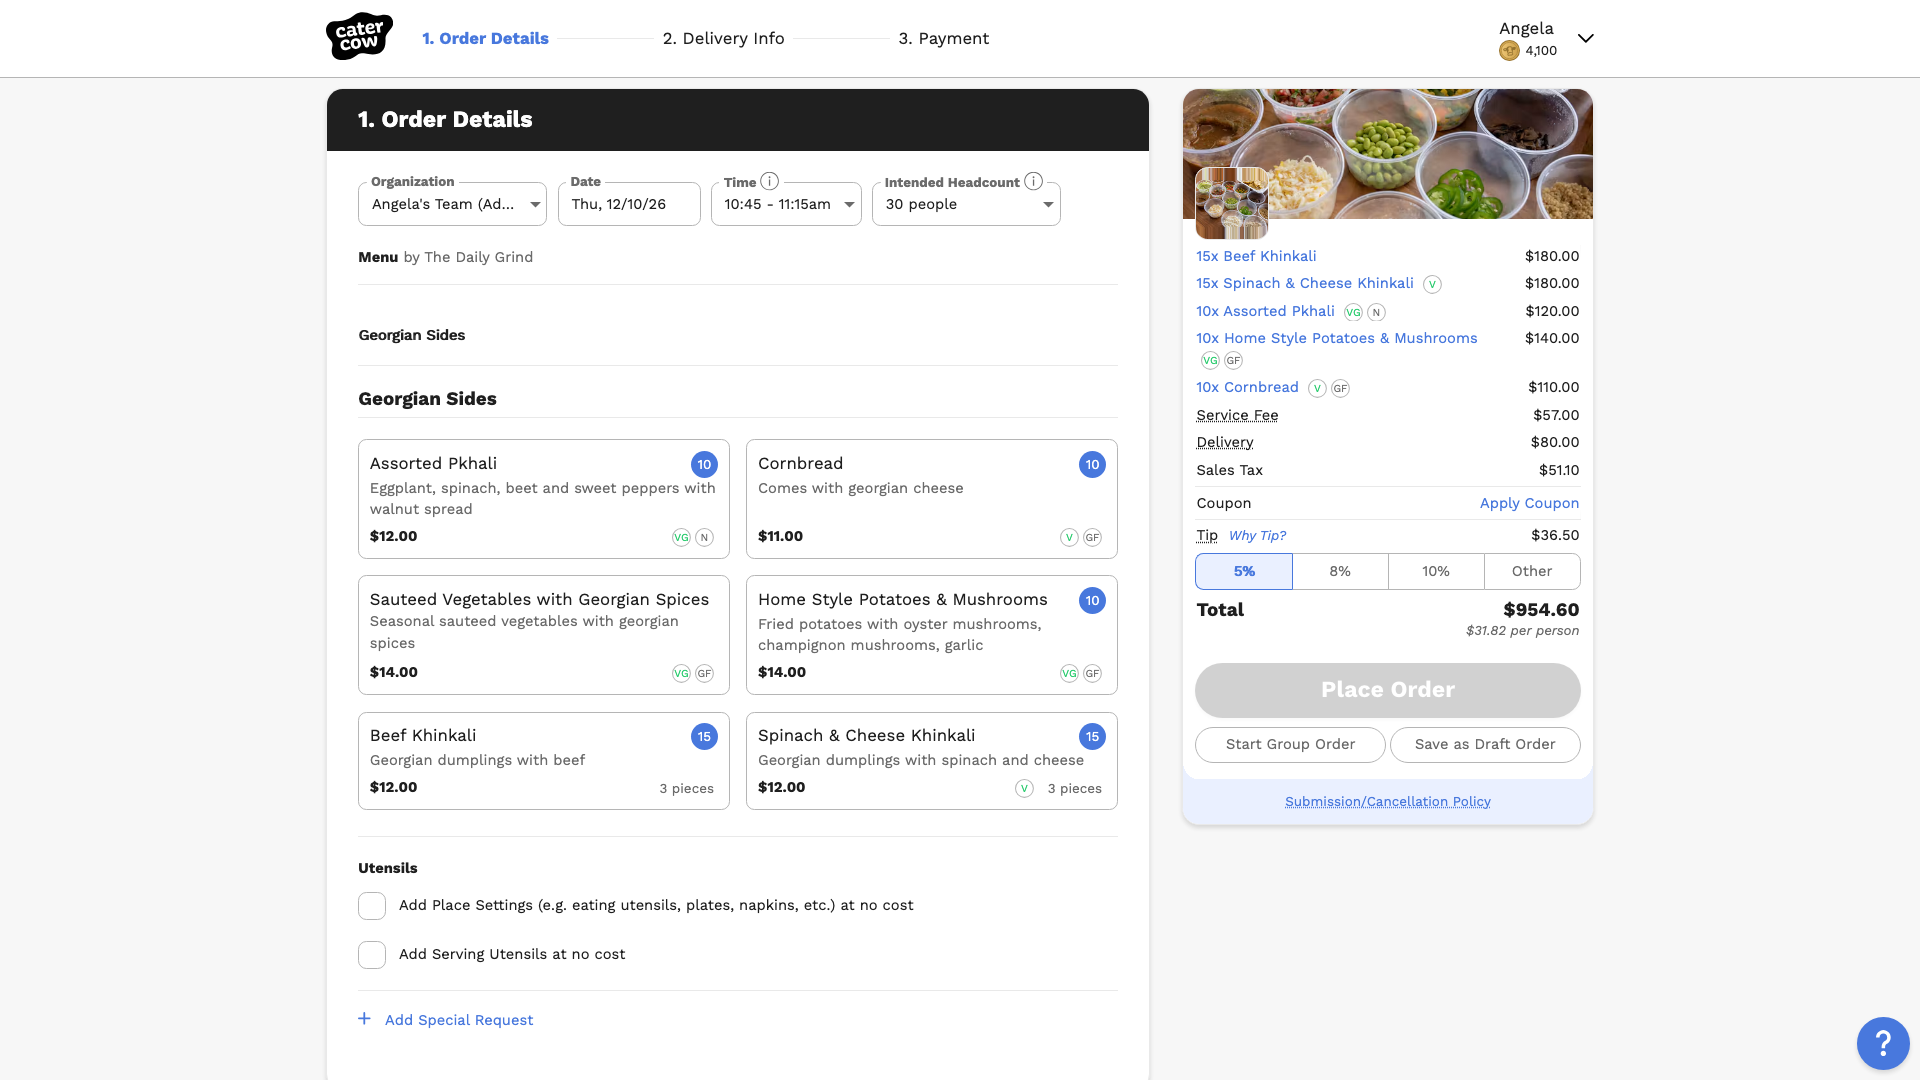Open the 10x Cornbread summary item
The image size is (1920, 1080).
click(1247, 387)
